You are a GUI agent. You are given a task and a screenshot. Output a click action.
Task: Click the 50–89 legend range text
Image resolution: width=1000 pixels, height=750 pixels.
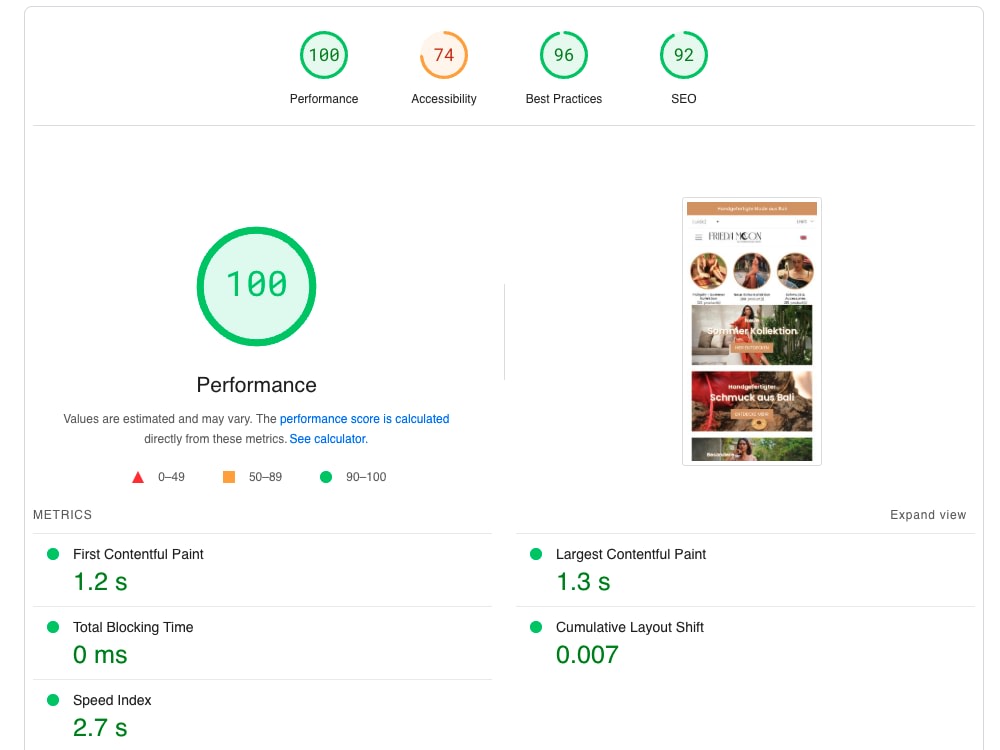tap(265, 477)
